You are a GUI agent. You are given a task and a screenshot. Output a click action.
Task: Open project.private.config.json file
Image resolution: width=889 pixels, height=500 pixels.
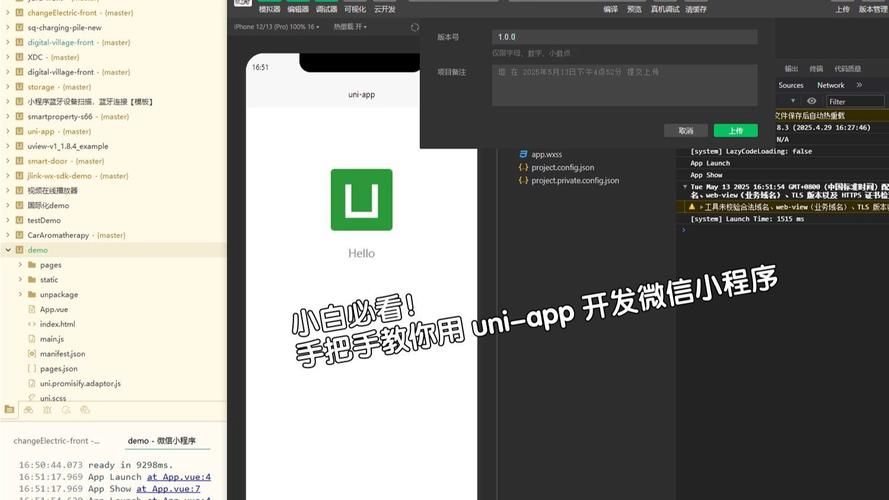coord(575,180)
